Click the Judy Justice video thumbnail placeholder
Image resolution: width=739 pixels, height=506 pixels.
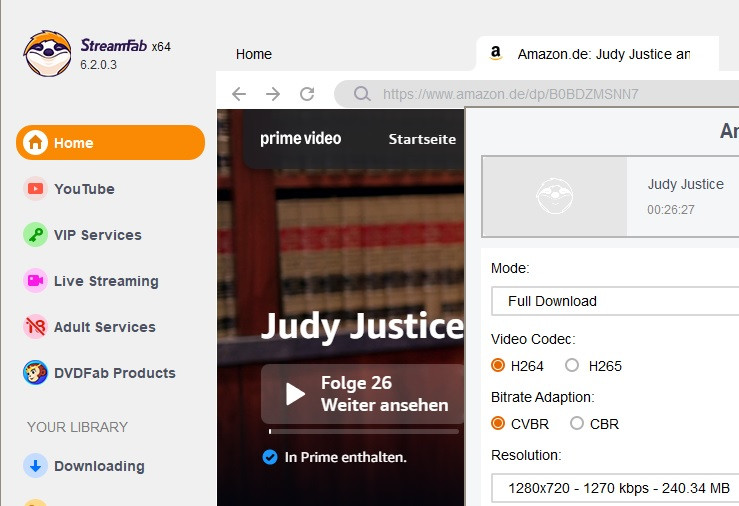(555, 196)
